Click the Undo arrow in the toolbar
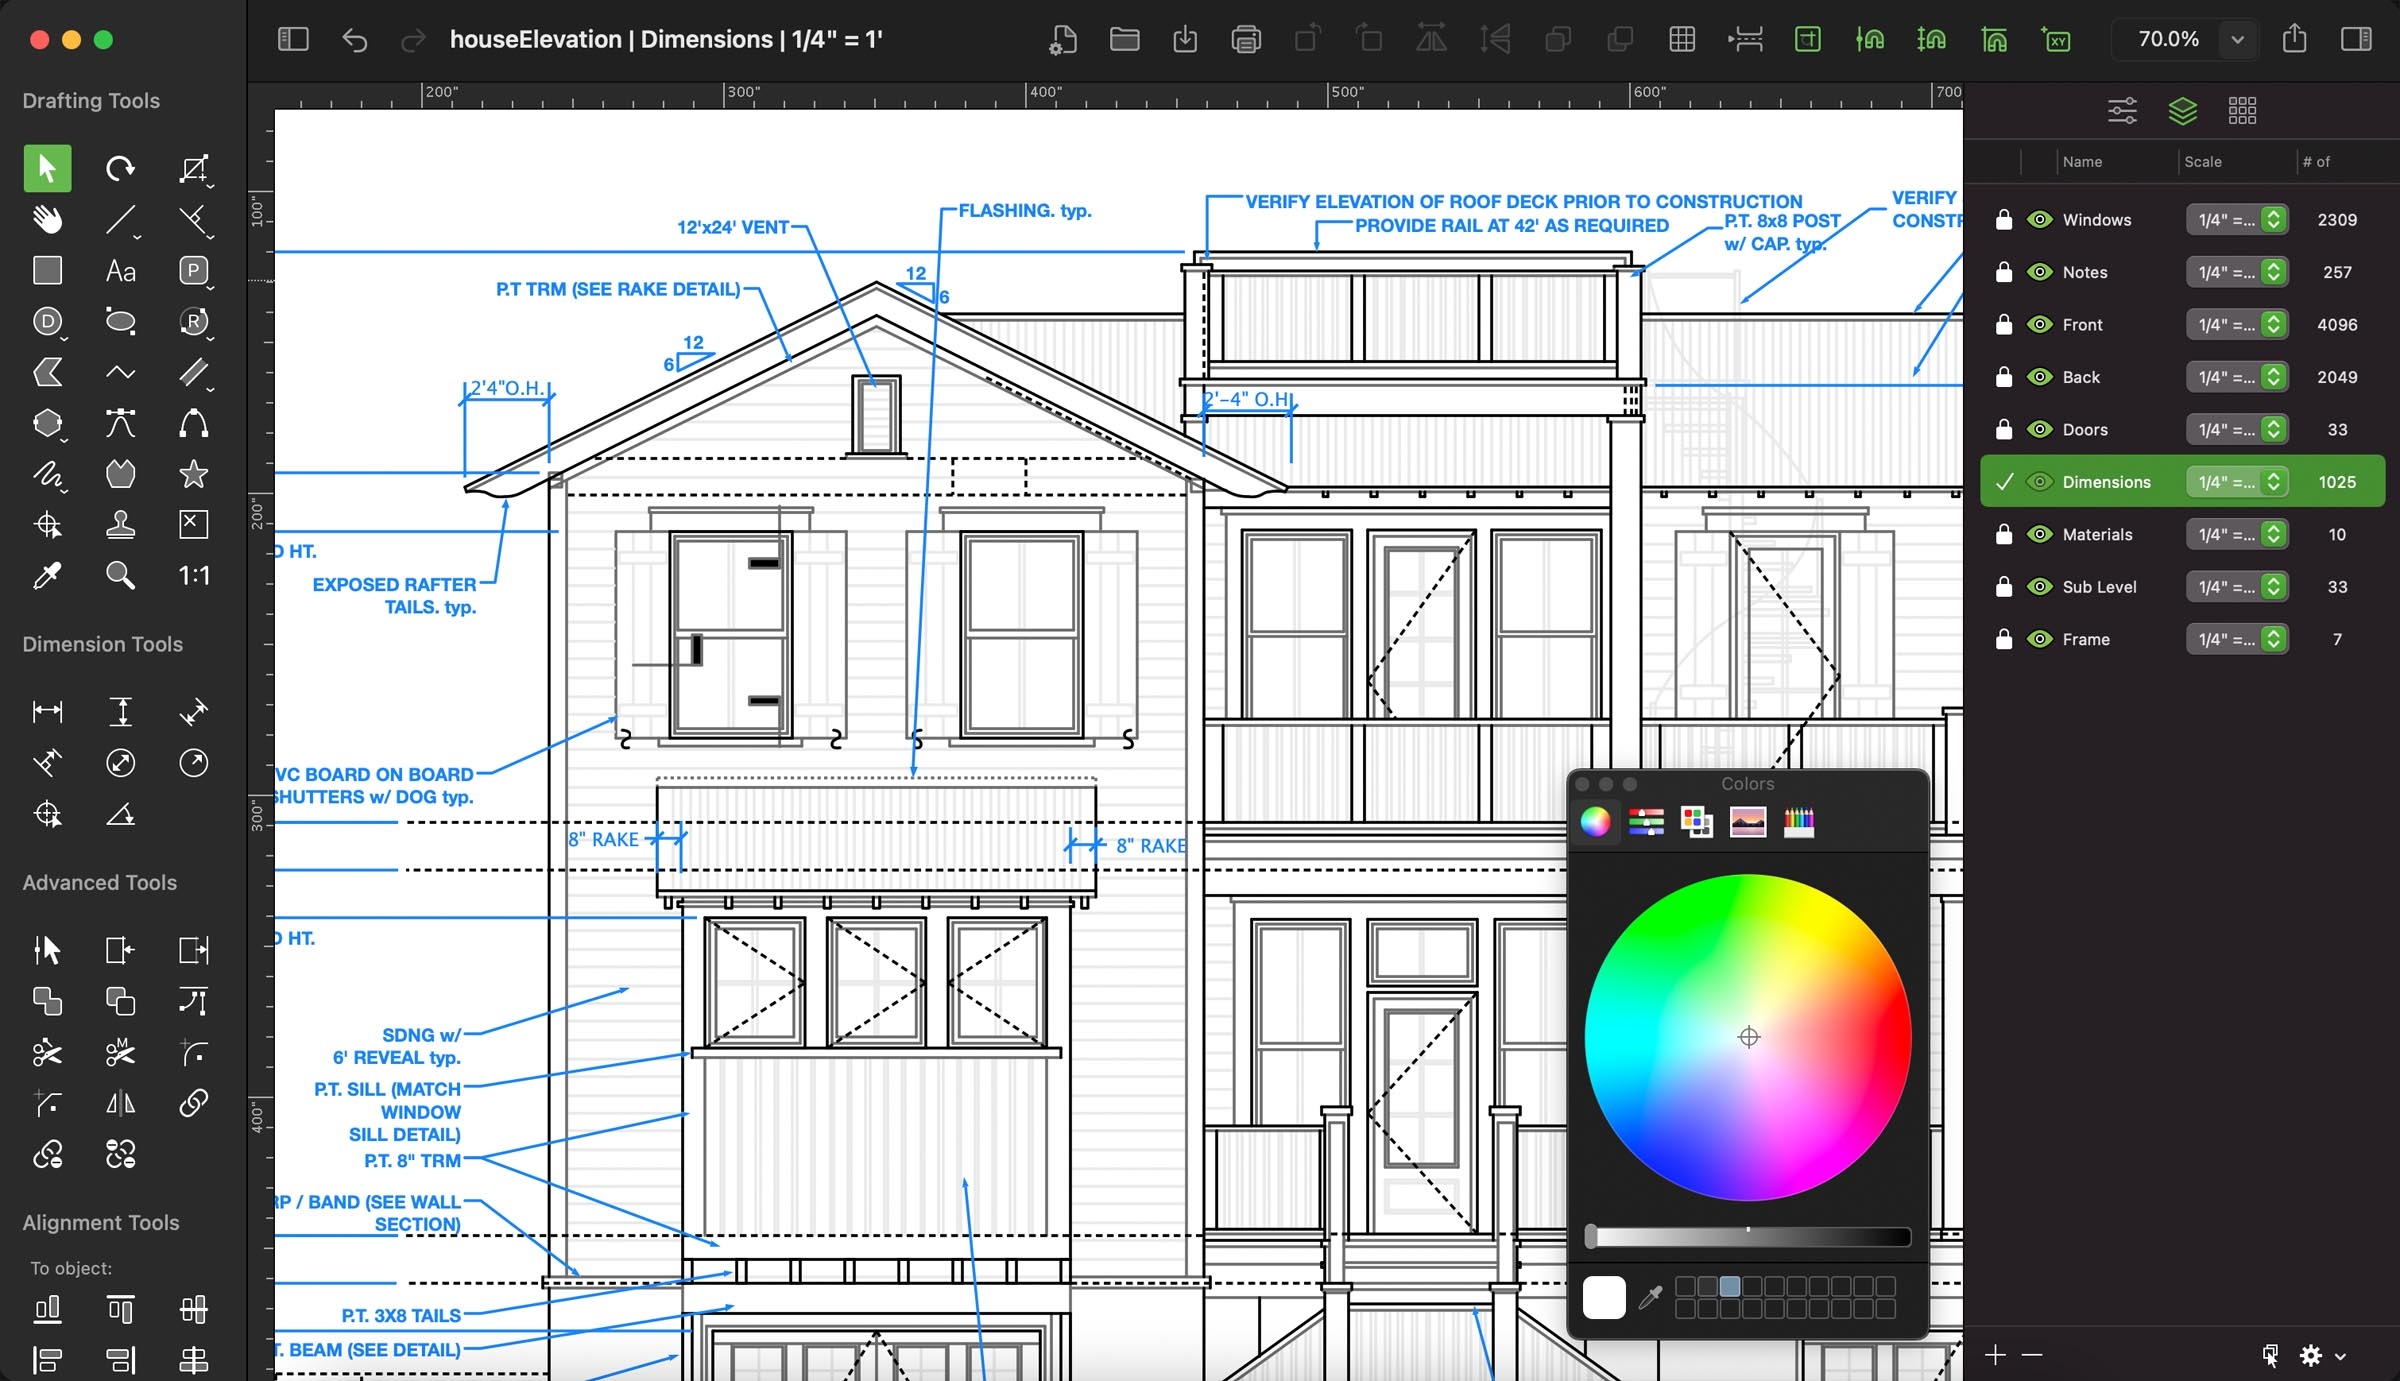 [x=354, y=40]
